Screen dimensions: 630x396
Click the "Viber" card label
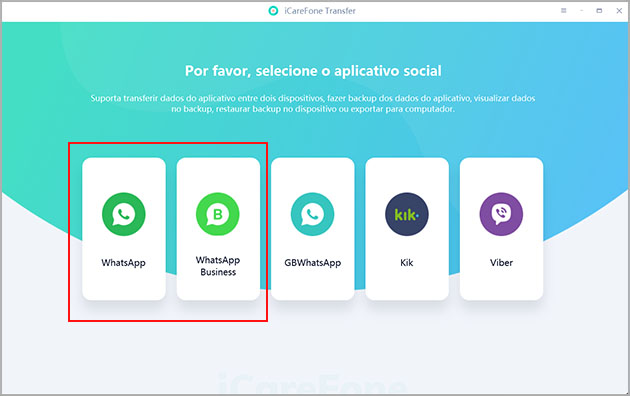(501, 263)
